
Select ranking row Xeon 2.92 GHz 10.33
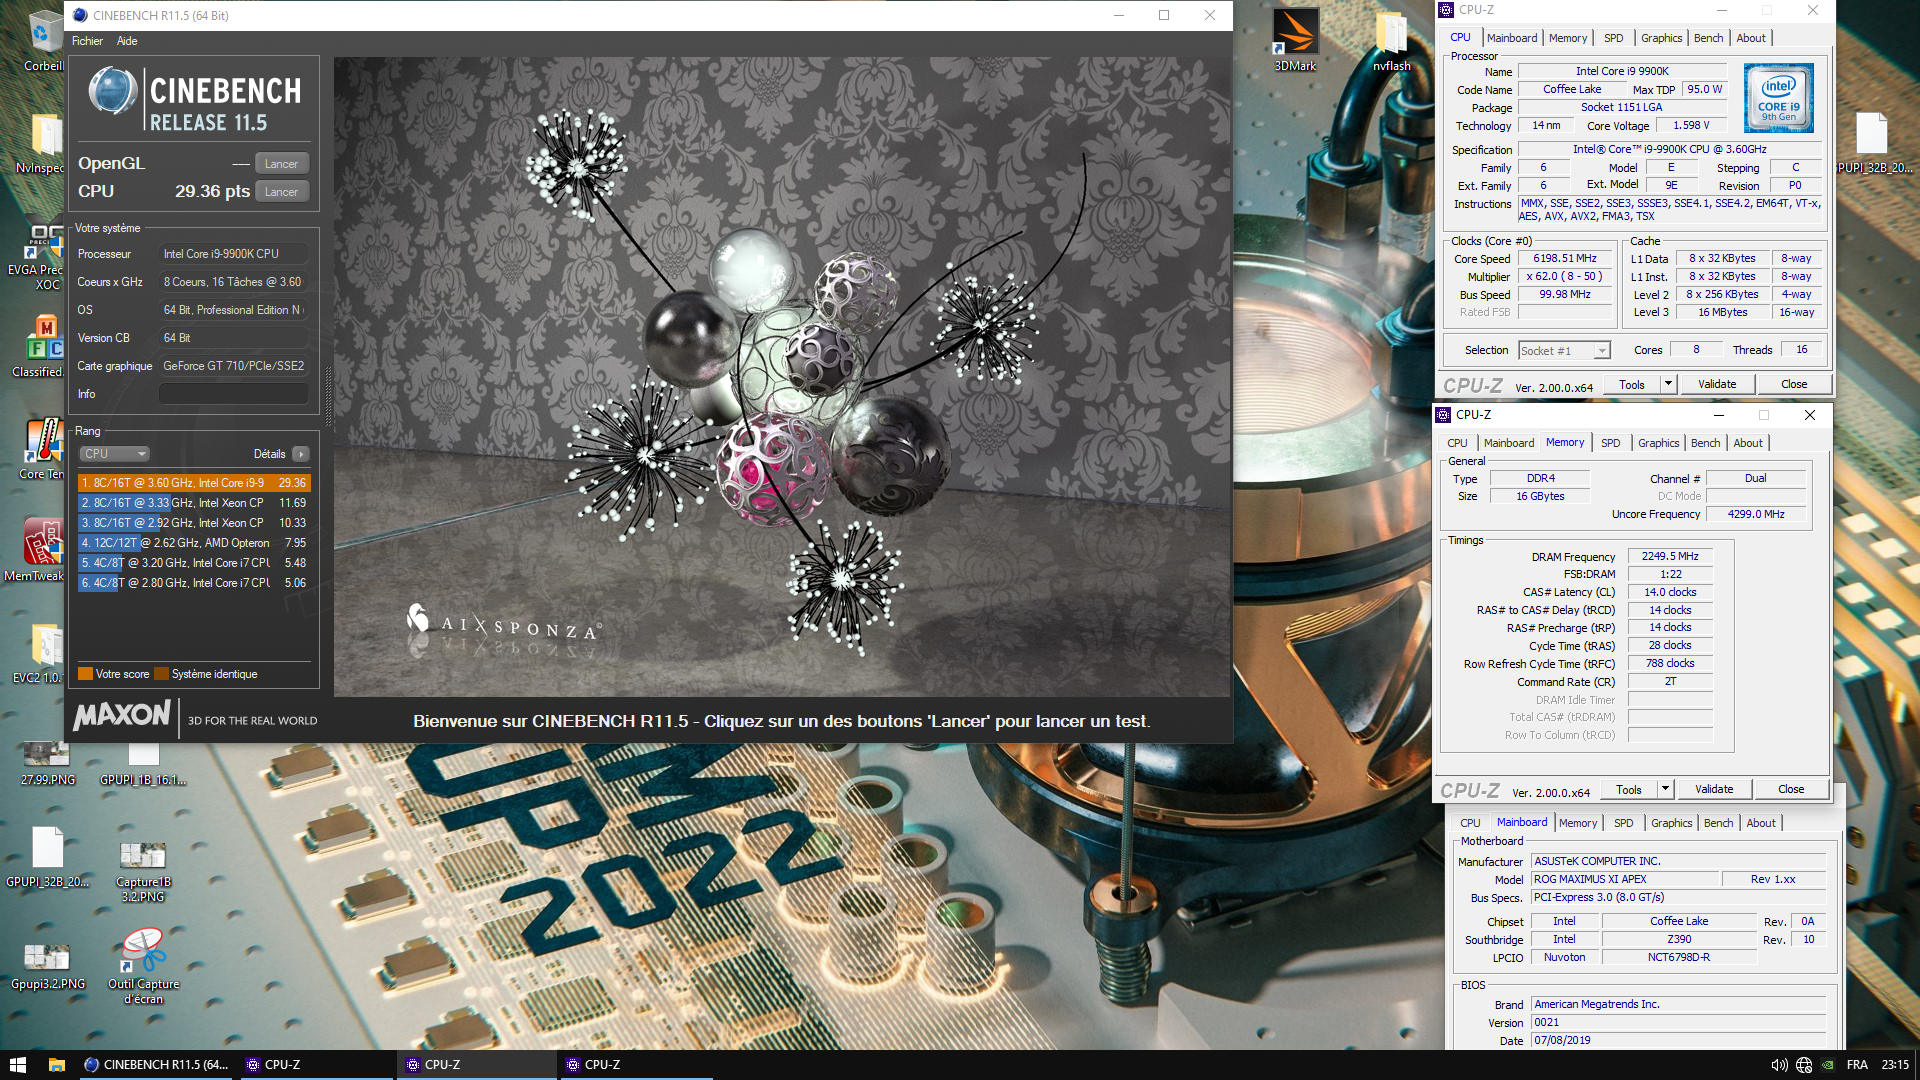pyautogui.click(x=194, y=523)
